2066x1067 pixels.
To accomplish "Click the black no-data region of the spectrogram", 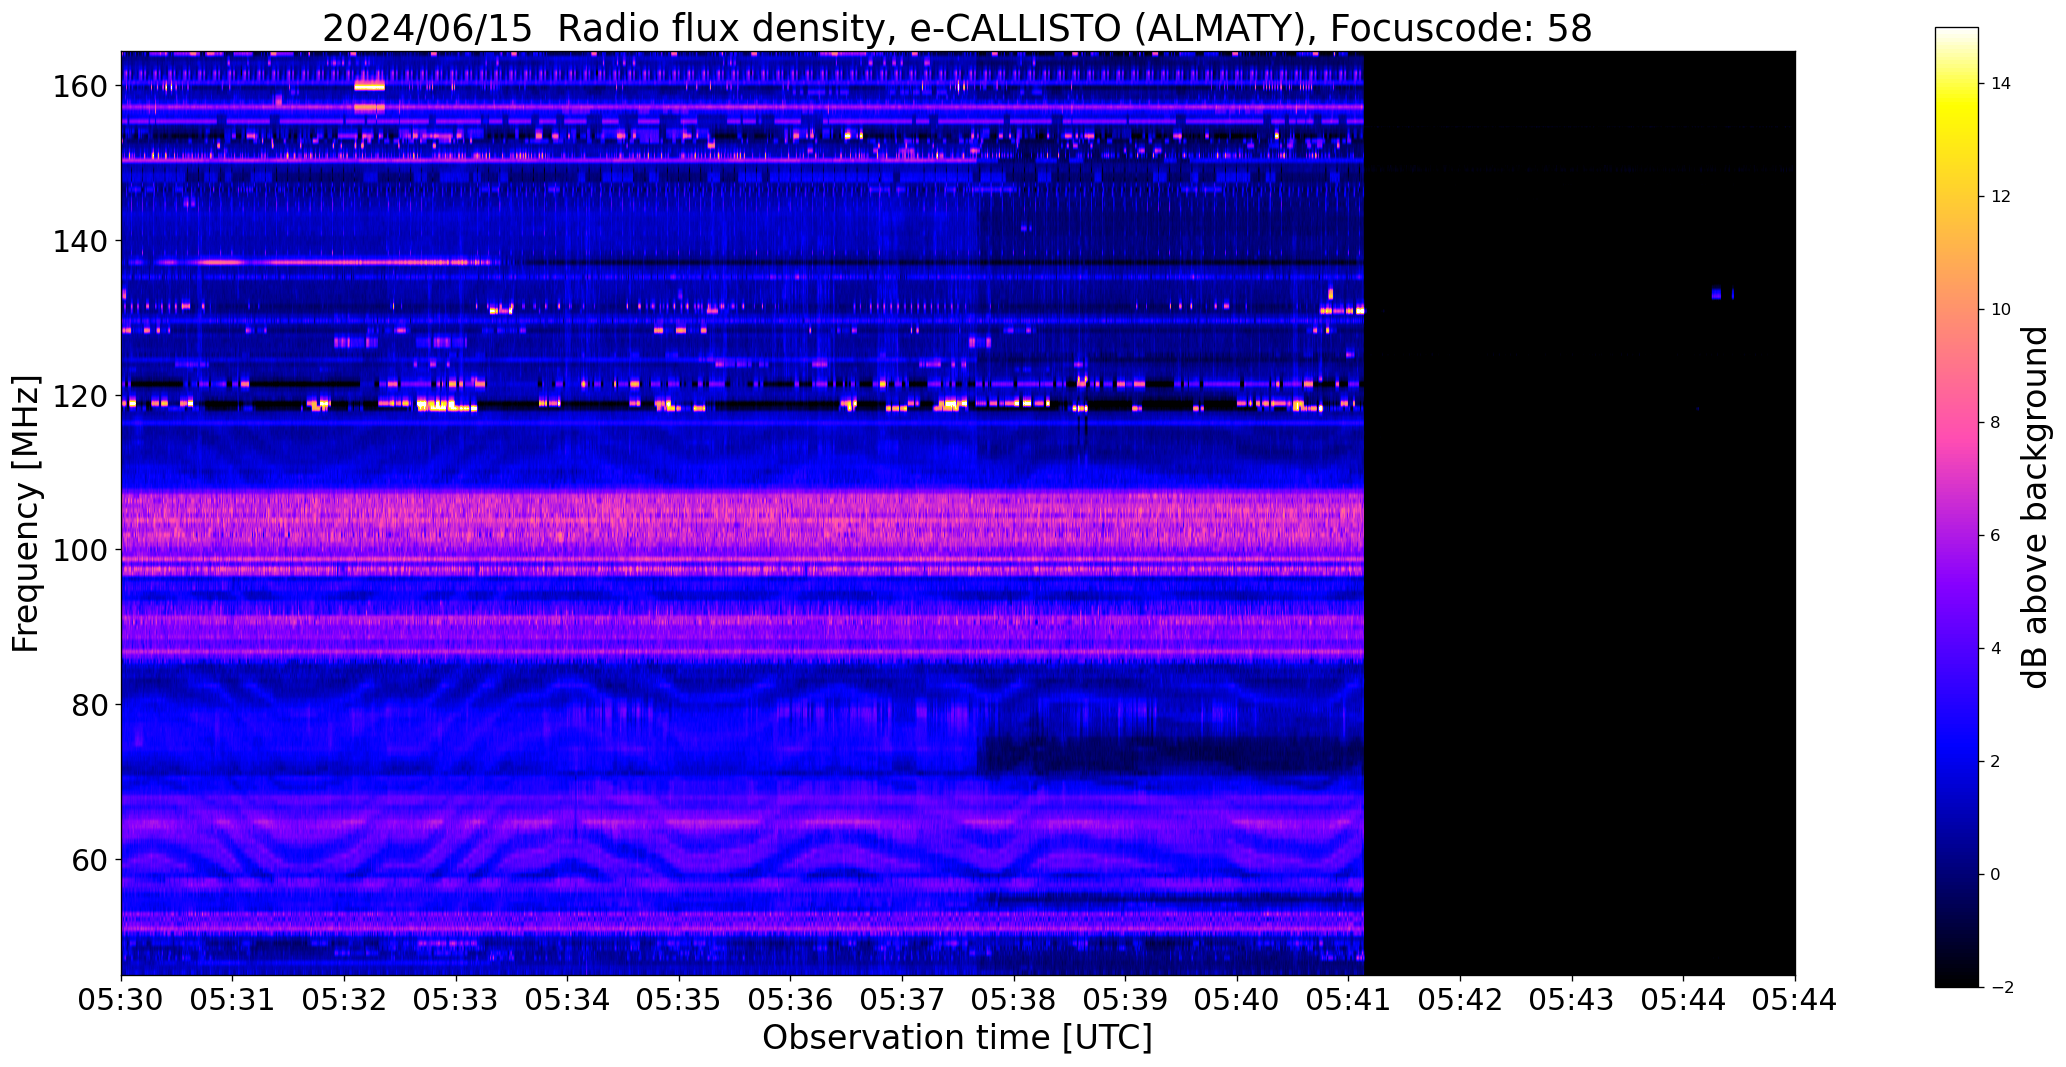I will 1580,513.
